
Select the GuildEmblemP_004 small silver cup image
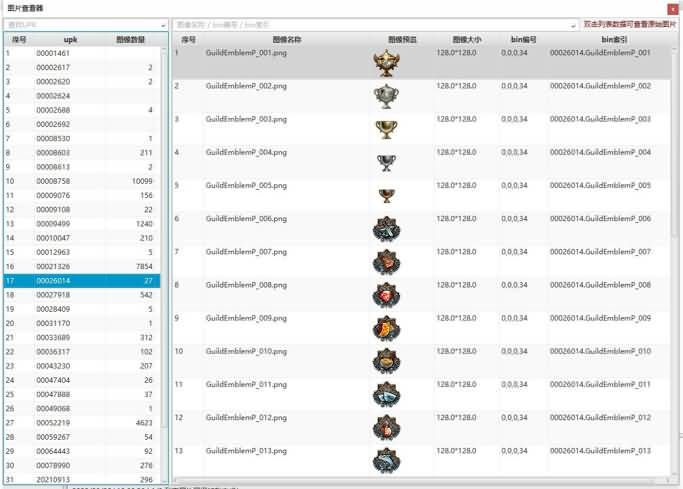pyautogui.click(x=386, y=162)
